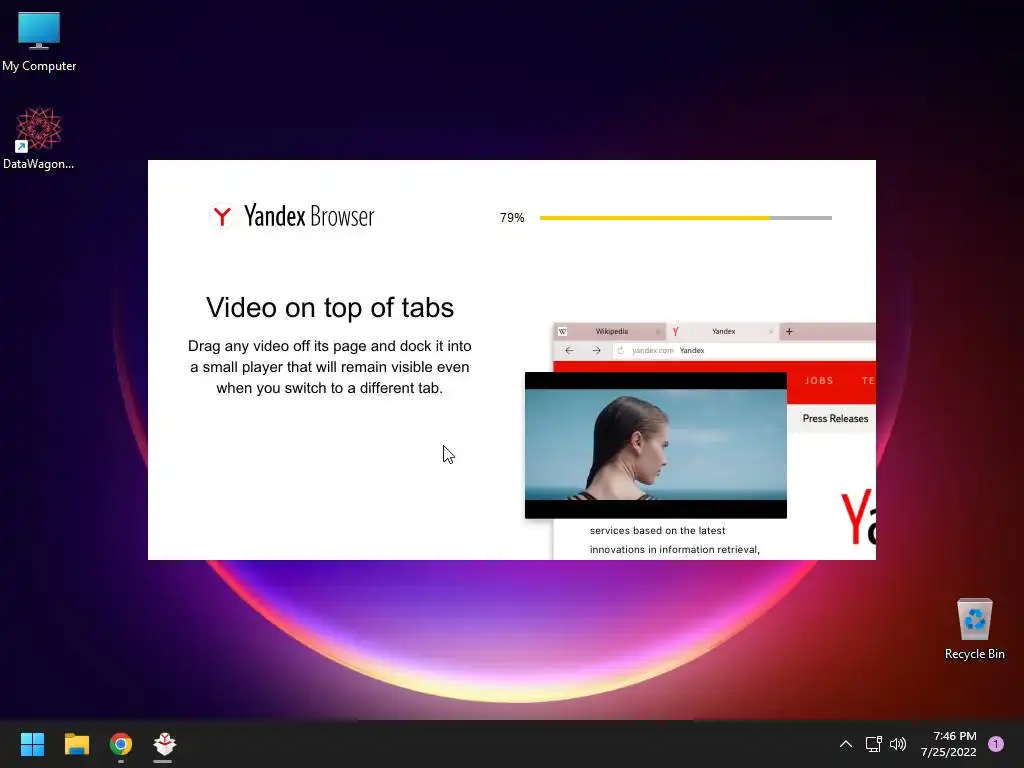Click the JOBS menu item in illustration
The width and height of the screenshot is (1024, 768).
coord(819,380)
